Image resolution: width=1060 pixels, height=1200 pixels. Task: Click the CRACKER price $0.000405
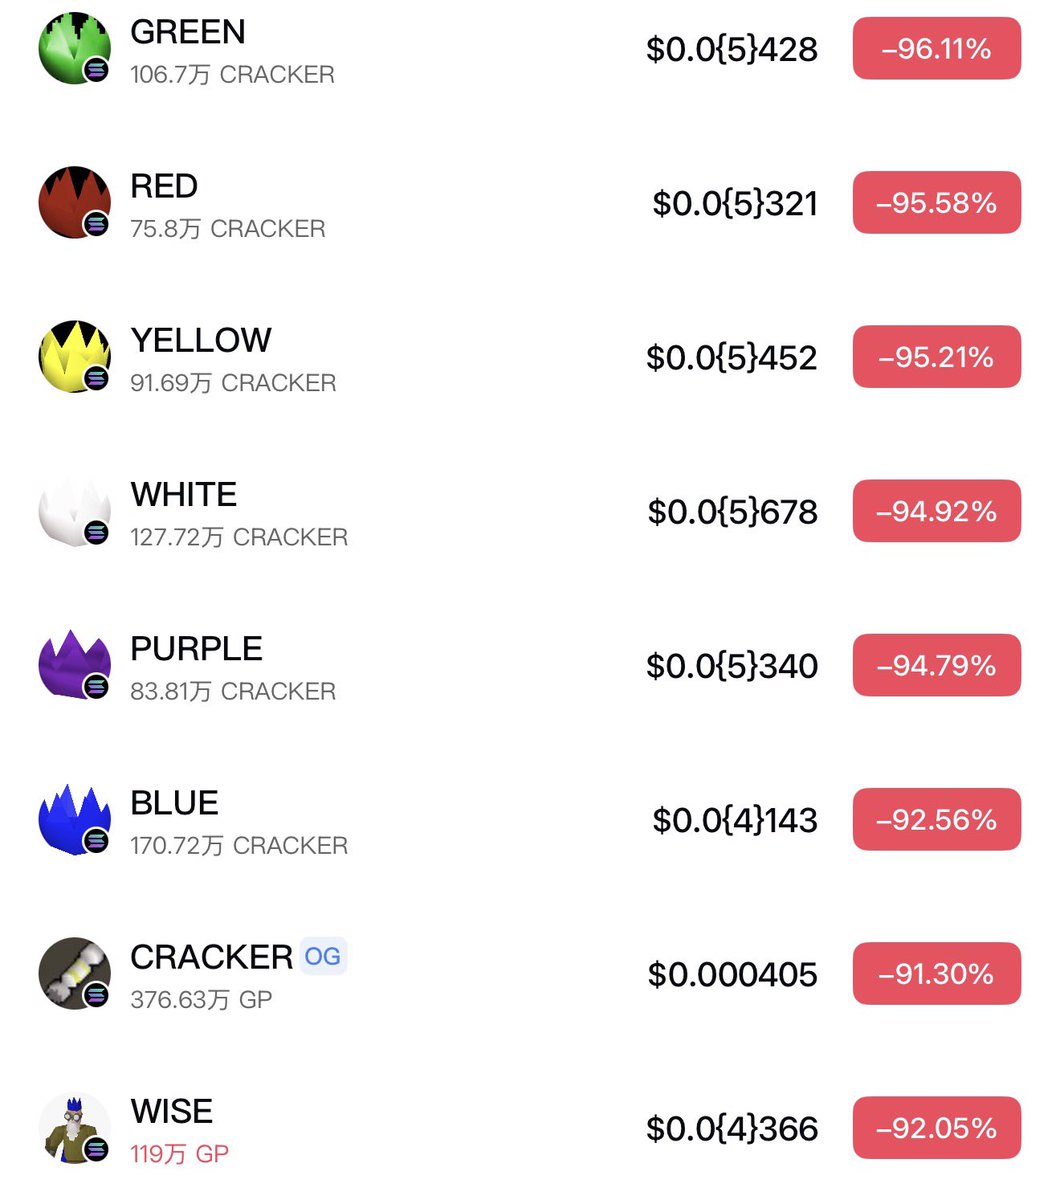pyautogui.click(x=732, y=975)
